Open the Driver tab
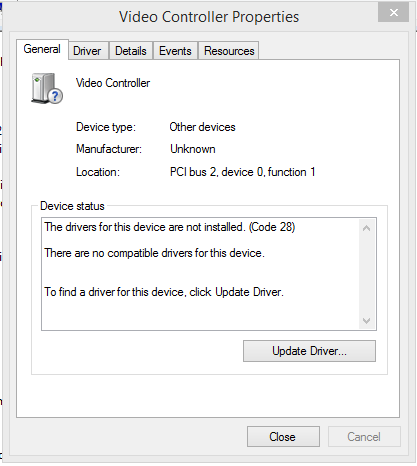This screenshot has height=466, width=417. (x=88, y=51)
